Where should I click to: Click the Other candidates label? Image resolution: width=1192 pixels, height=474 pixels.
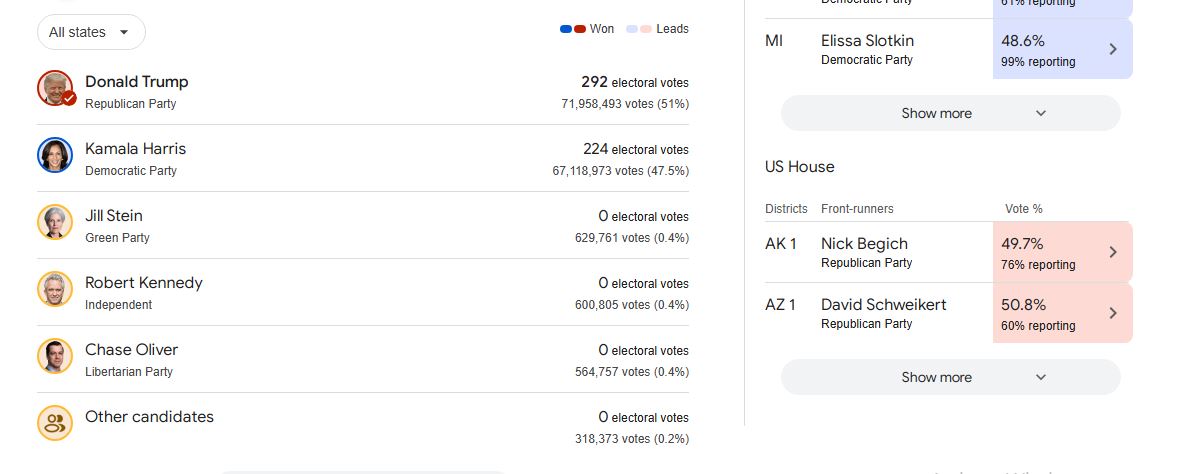149,417
